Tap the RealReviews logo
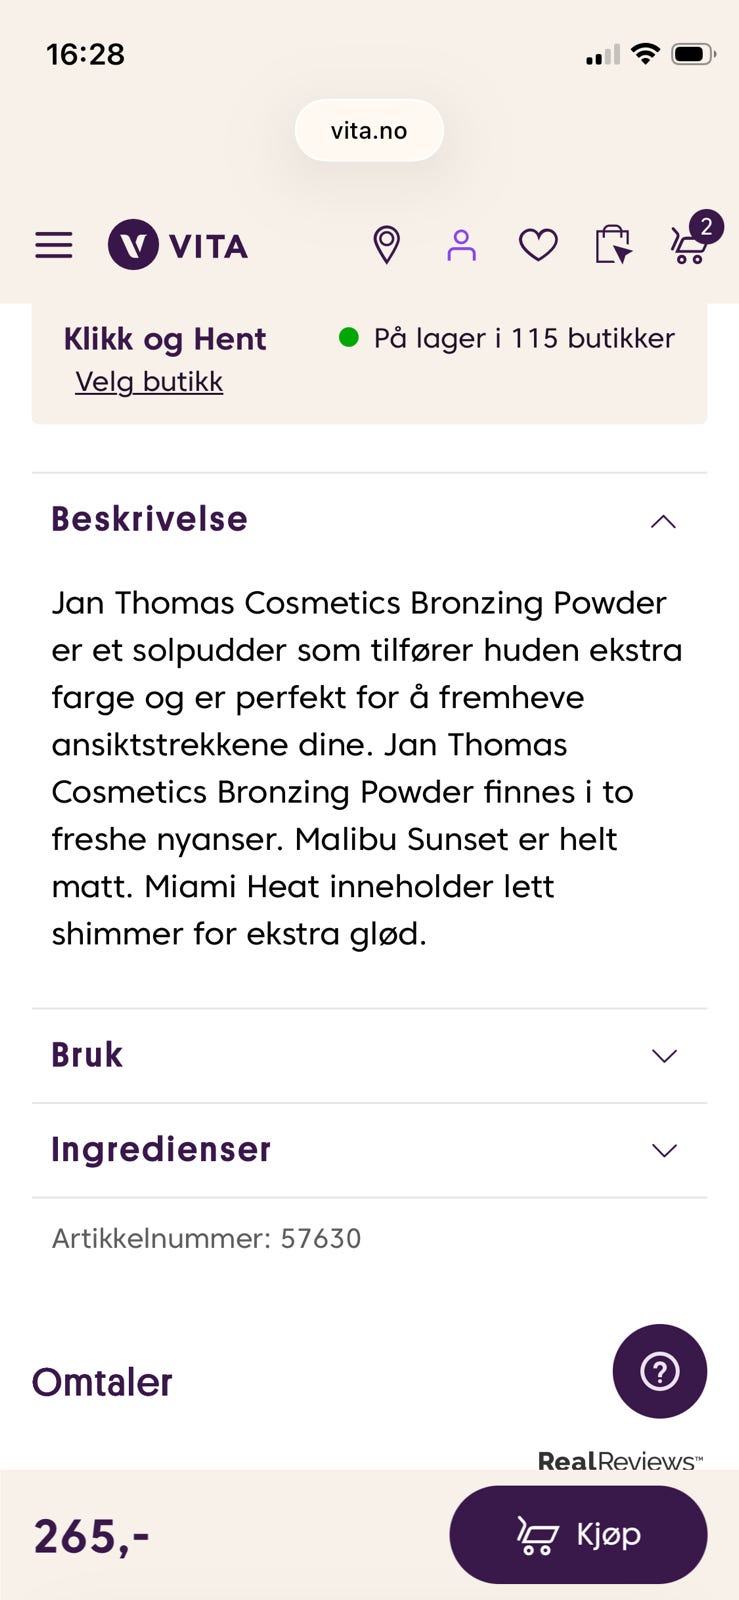The image size is (739, 1600). pyautogui.click(x=620, y=1460)
